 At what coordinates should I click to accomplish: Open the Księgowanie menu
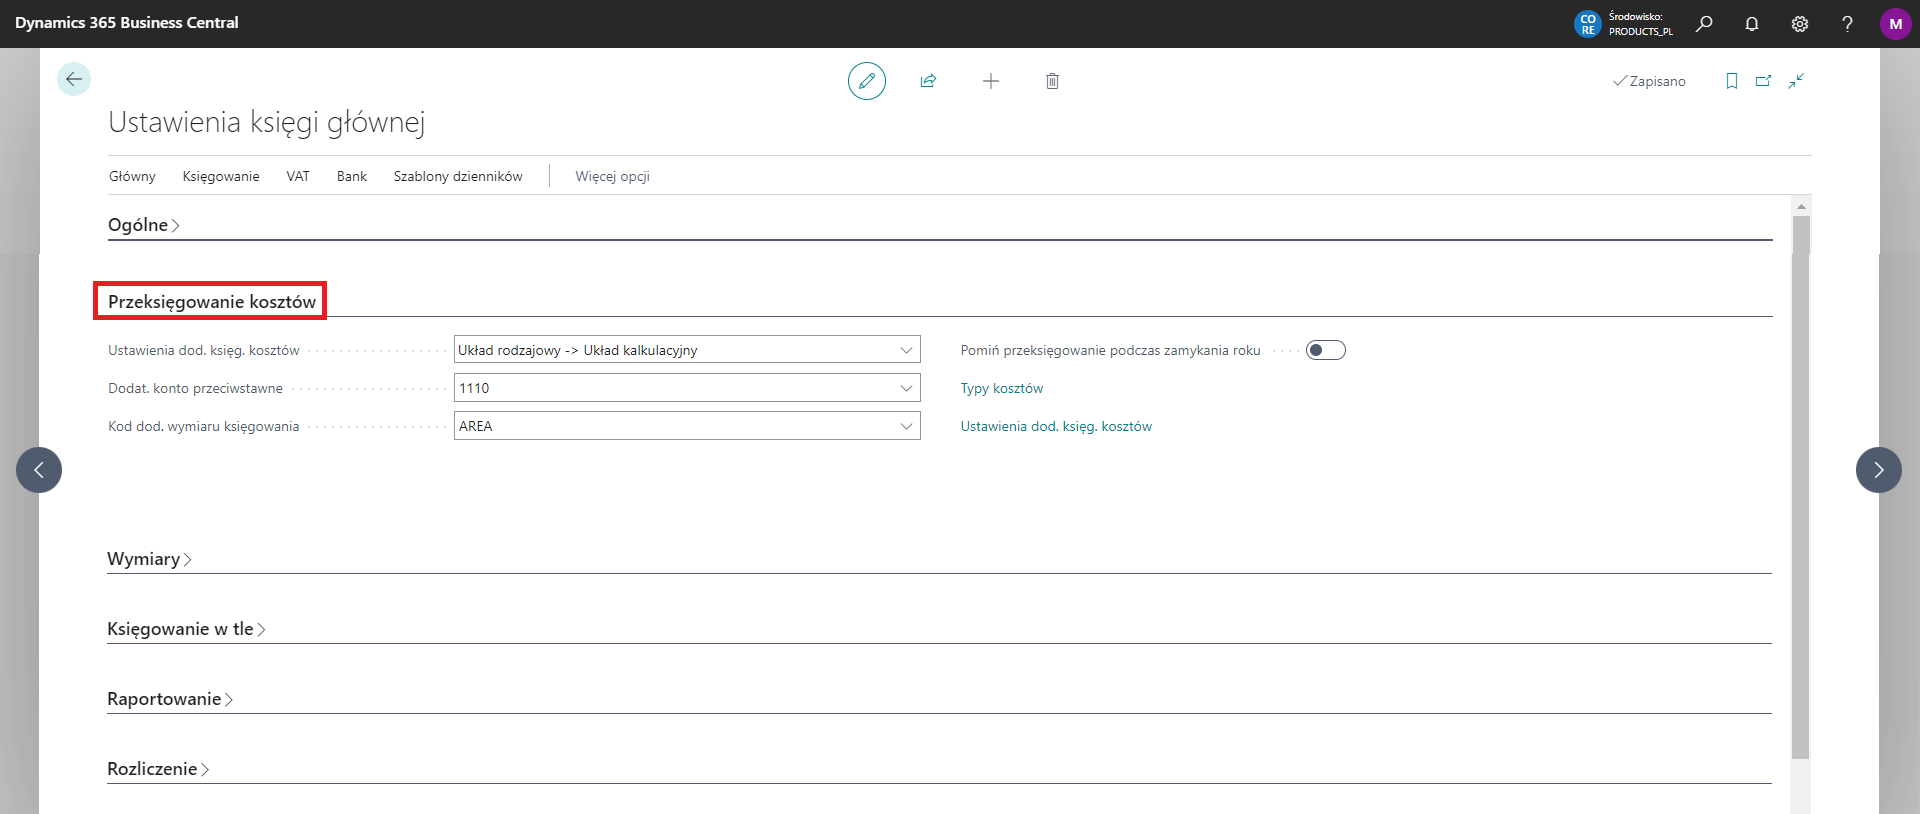[221, 176]
